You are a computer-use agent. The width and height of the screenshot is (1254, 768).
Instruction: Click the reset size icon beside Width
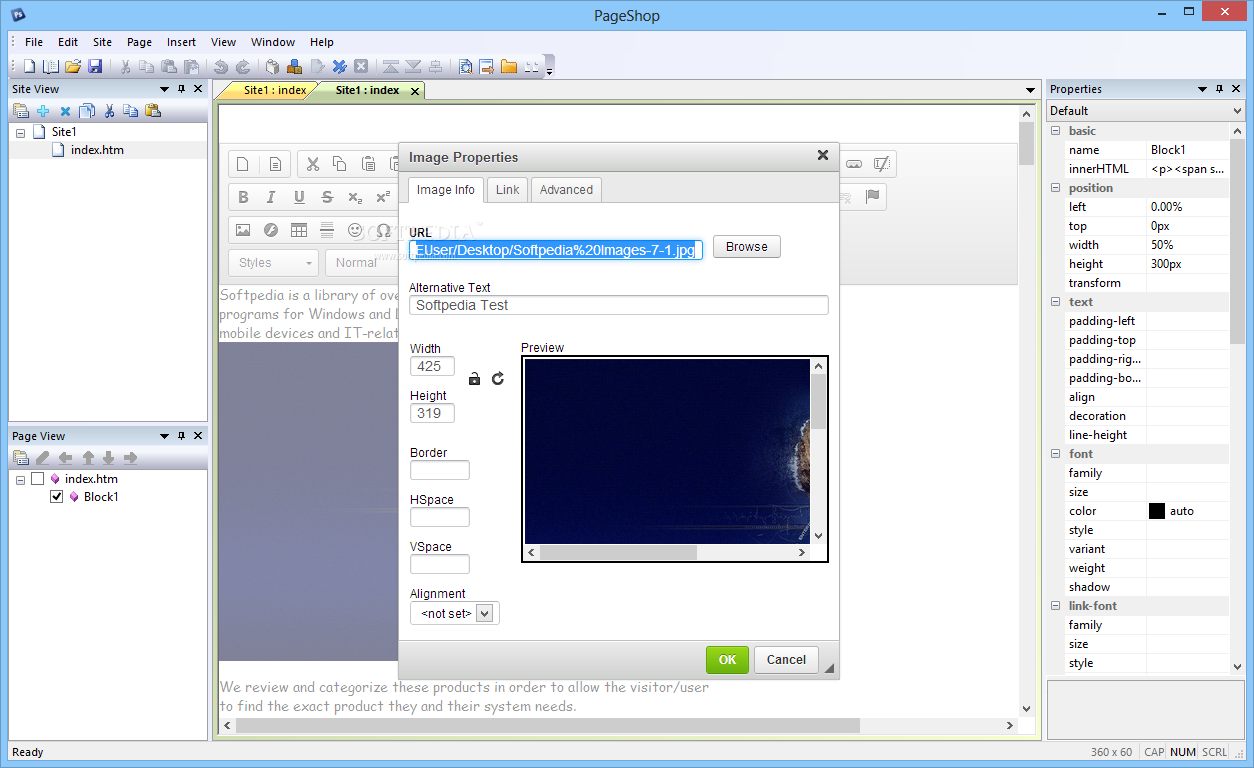(x=498, y=378)
